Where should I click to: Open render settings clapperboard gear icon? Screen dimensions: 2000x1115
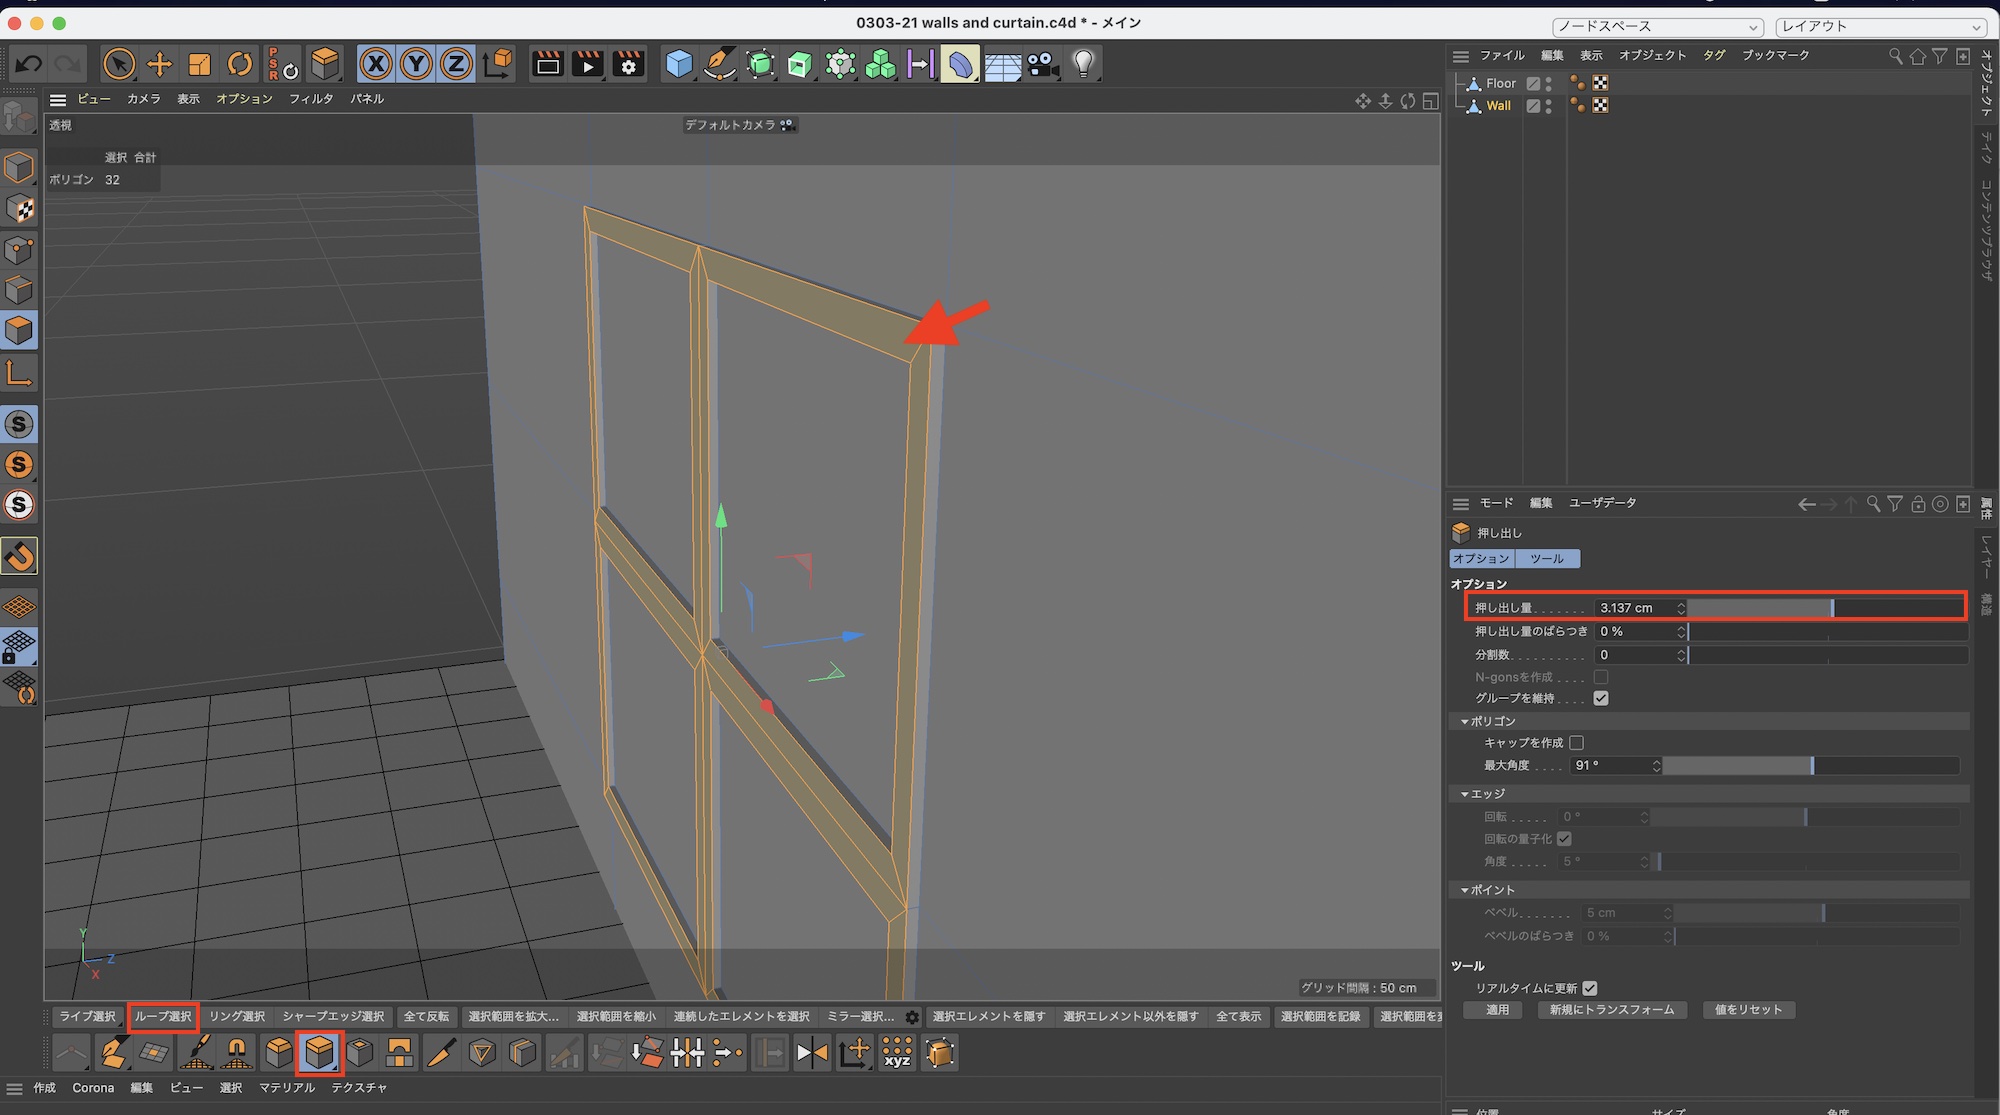pyautogui.click(x=628, y=65)
